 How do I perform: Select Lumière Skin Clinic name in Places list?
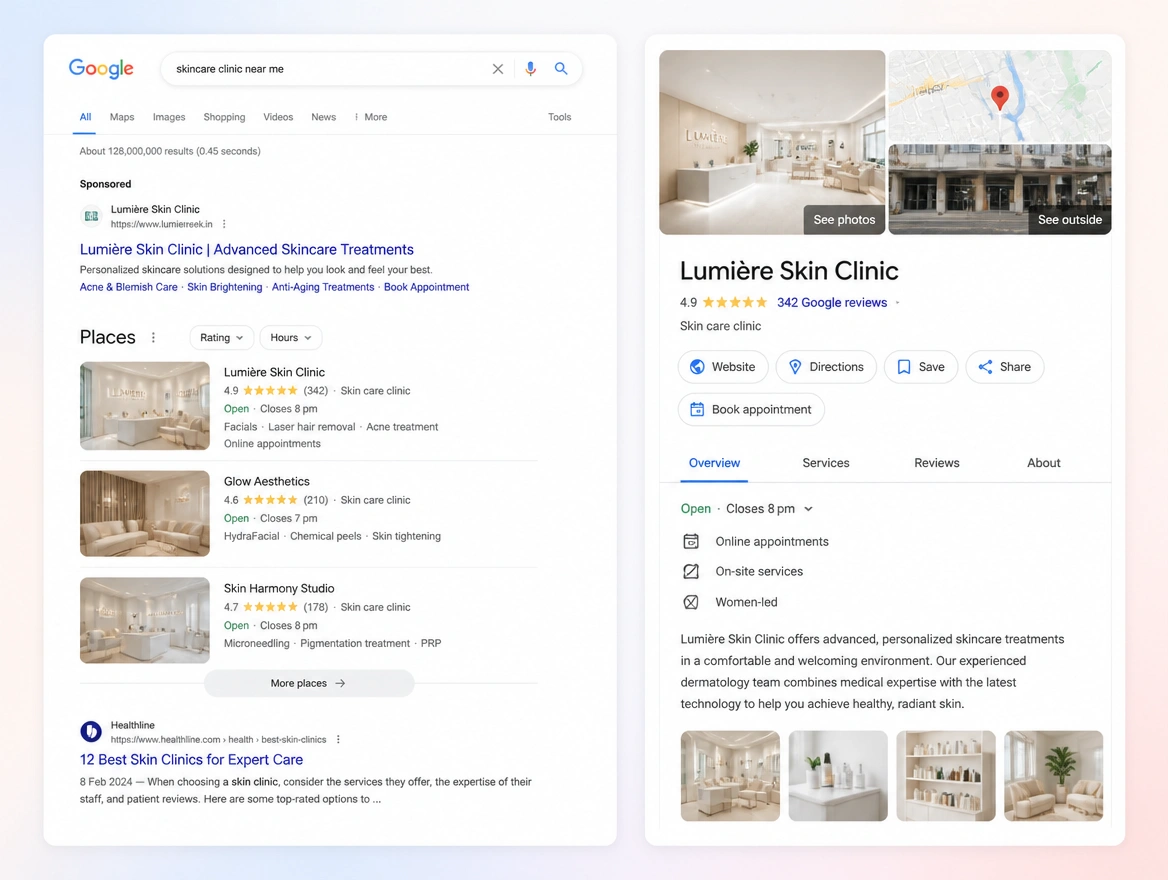coord(274,372)
